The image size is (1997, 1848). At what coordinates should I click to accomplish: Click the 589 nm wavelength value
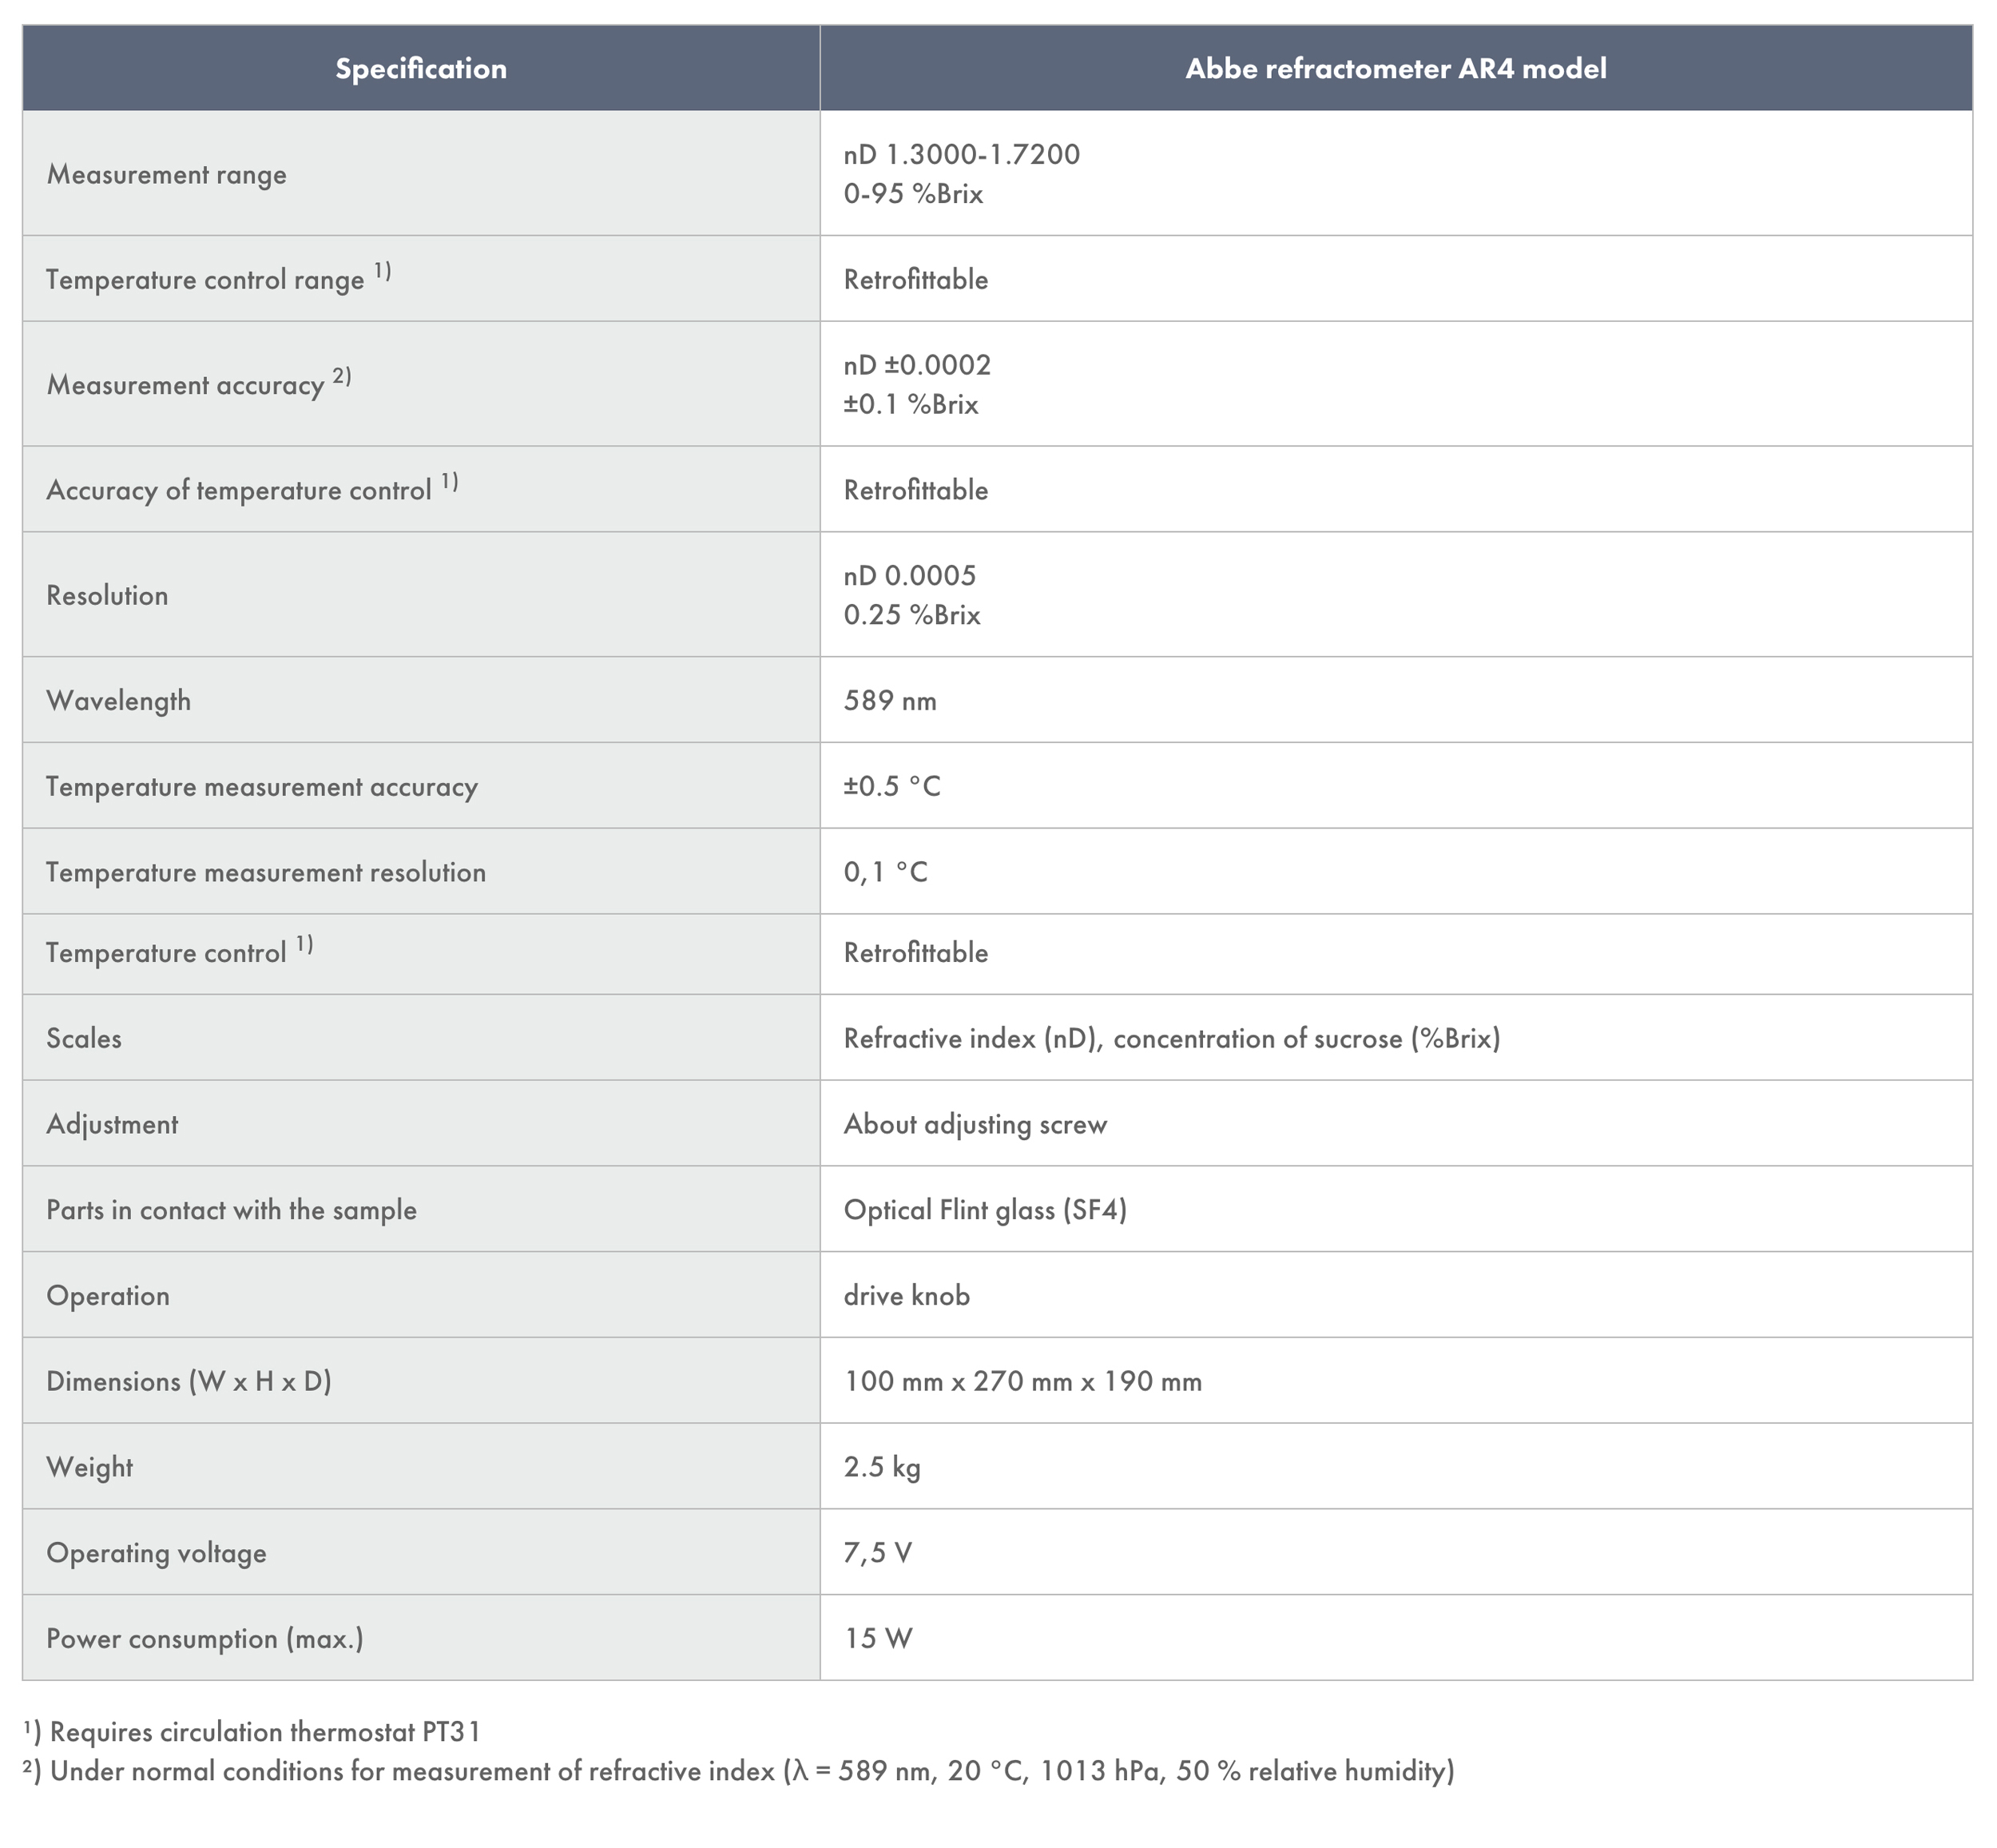890,701
